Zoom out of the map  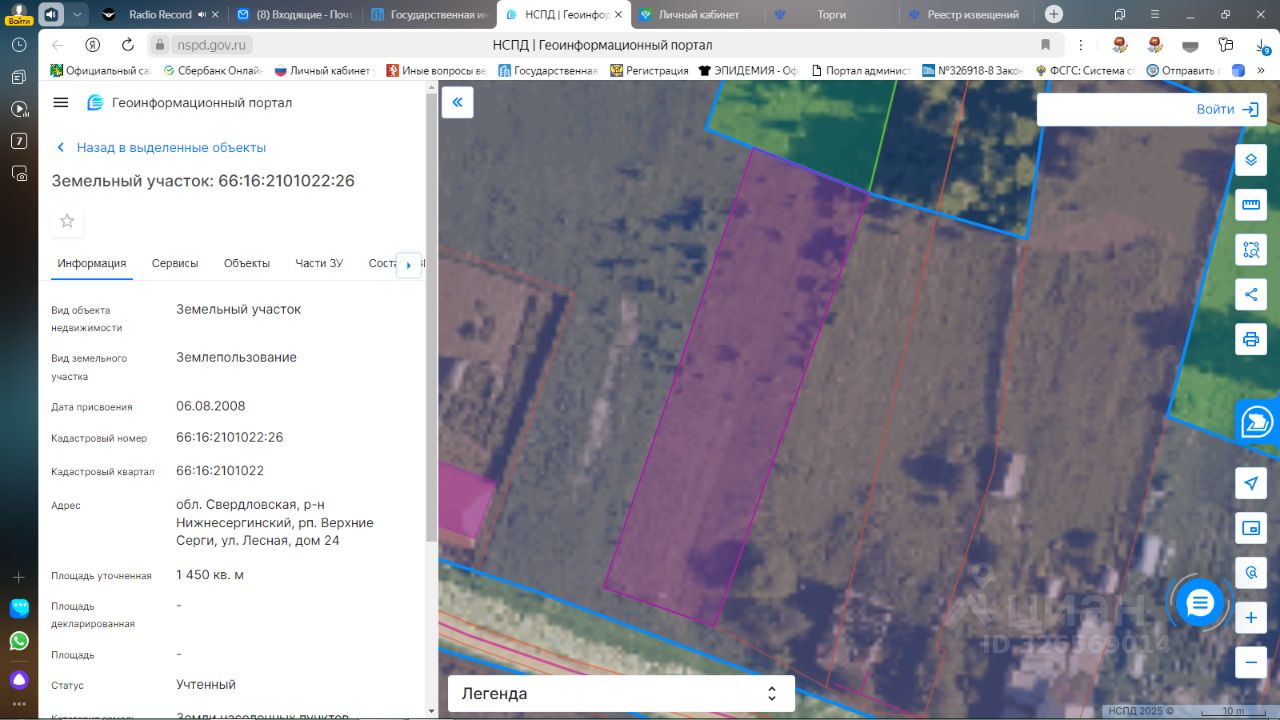point(1250,662)
